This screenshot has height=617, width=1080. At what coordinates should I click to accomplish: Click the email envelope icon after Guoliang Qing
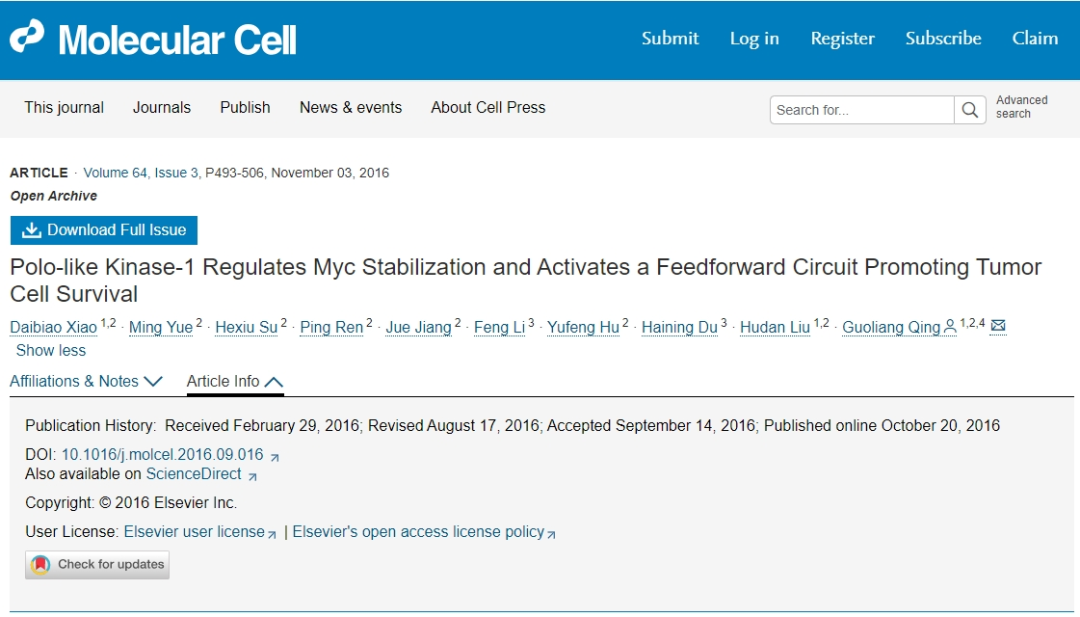[x=997, y=325]
